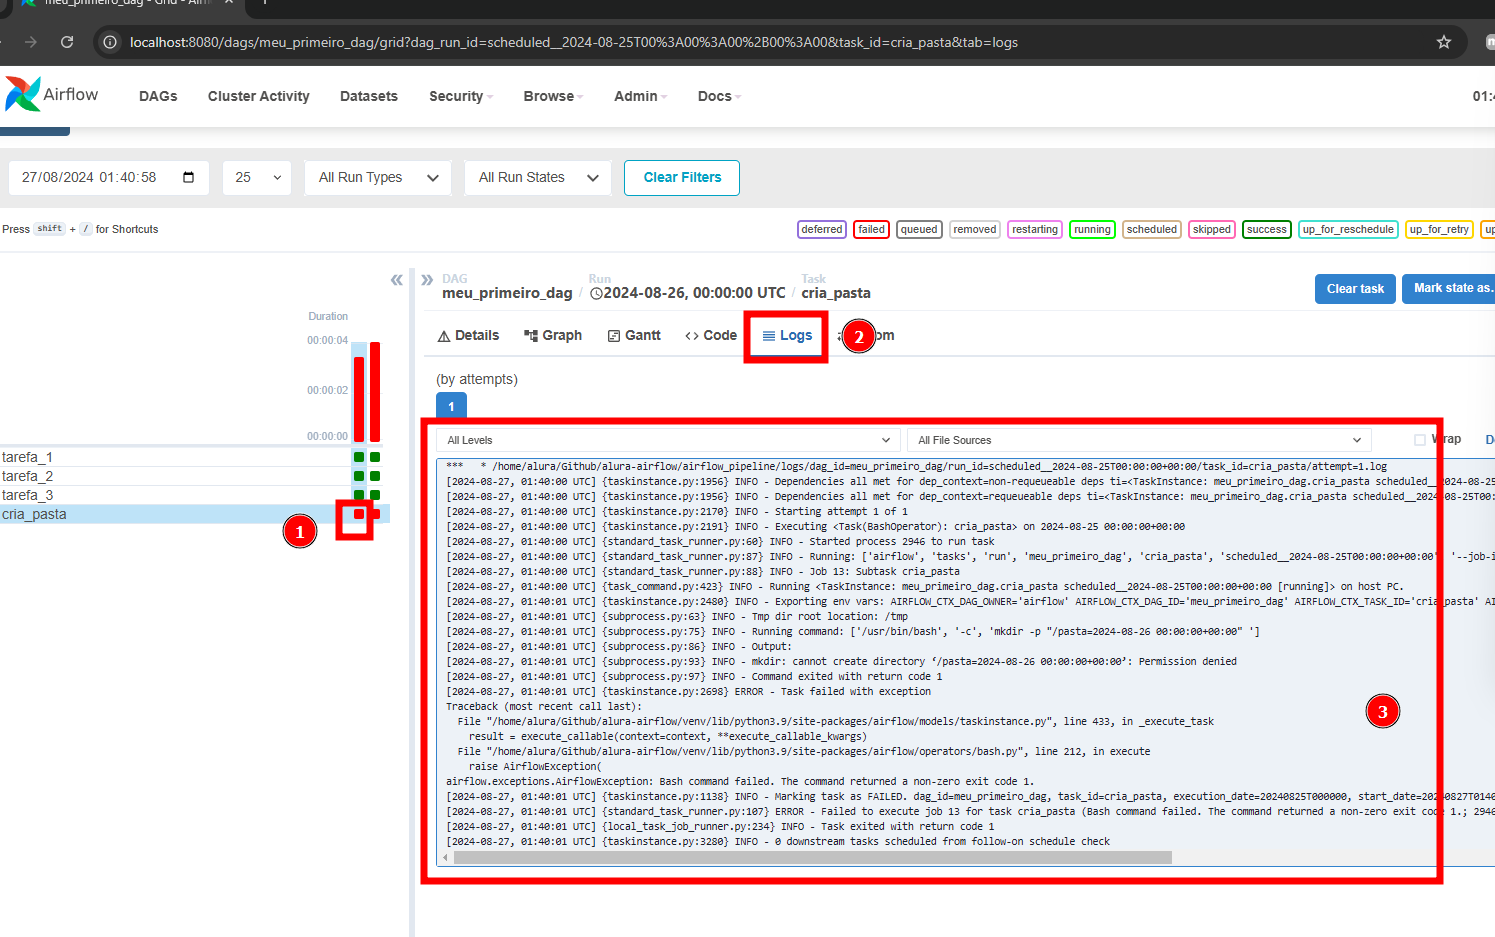Open Datasets page

coord(369,96)
